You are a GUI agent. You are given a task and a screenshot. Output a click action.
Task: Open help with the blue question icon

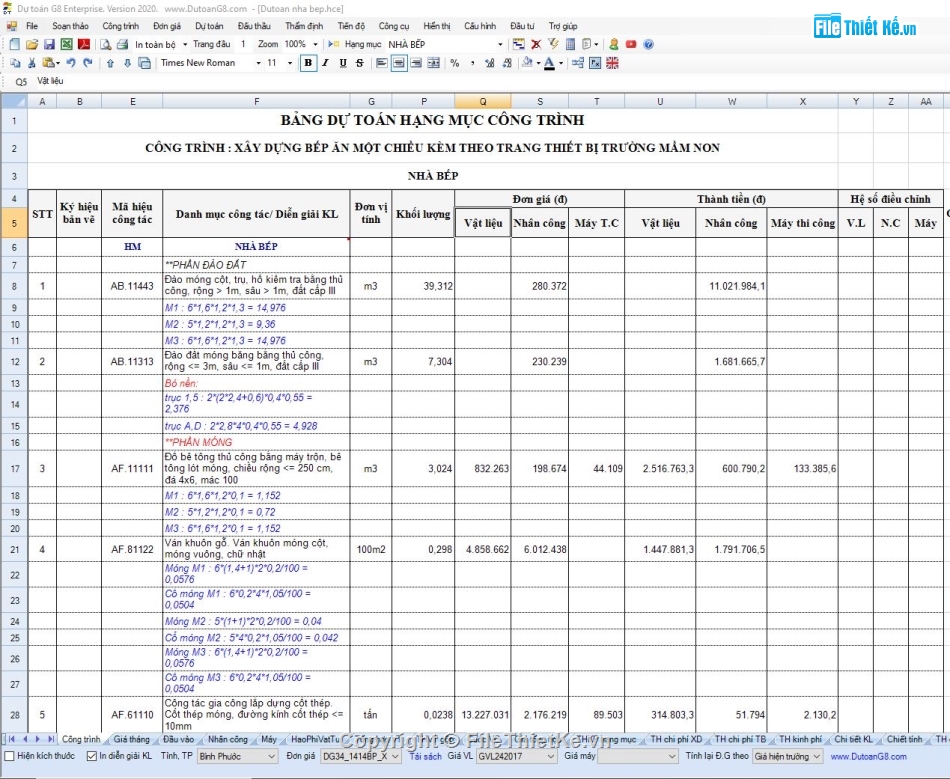648,44
